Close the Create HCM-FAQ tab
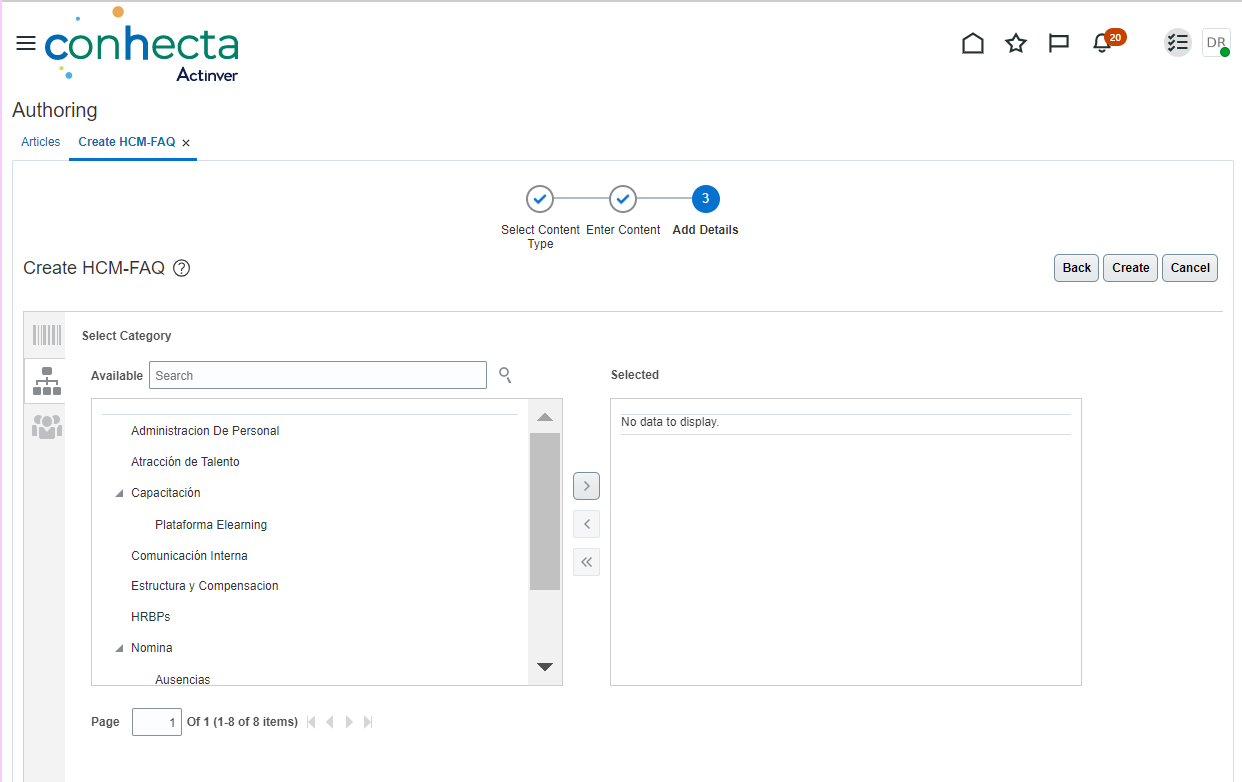Screen dimensions: 1242x782 (185, 142)
